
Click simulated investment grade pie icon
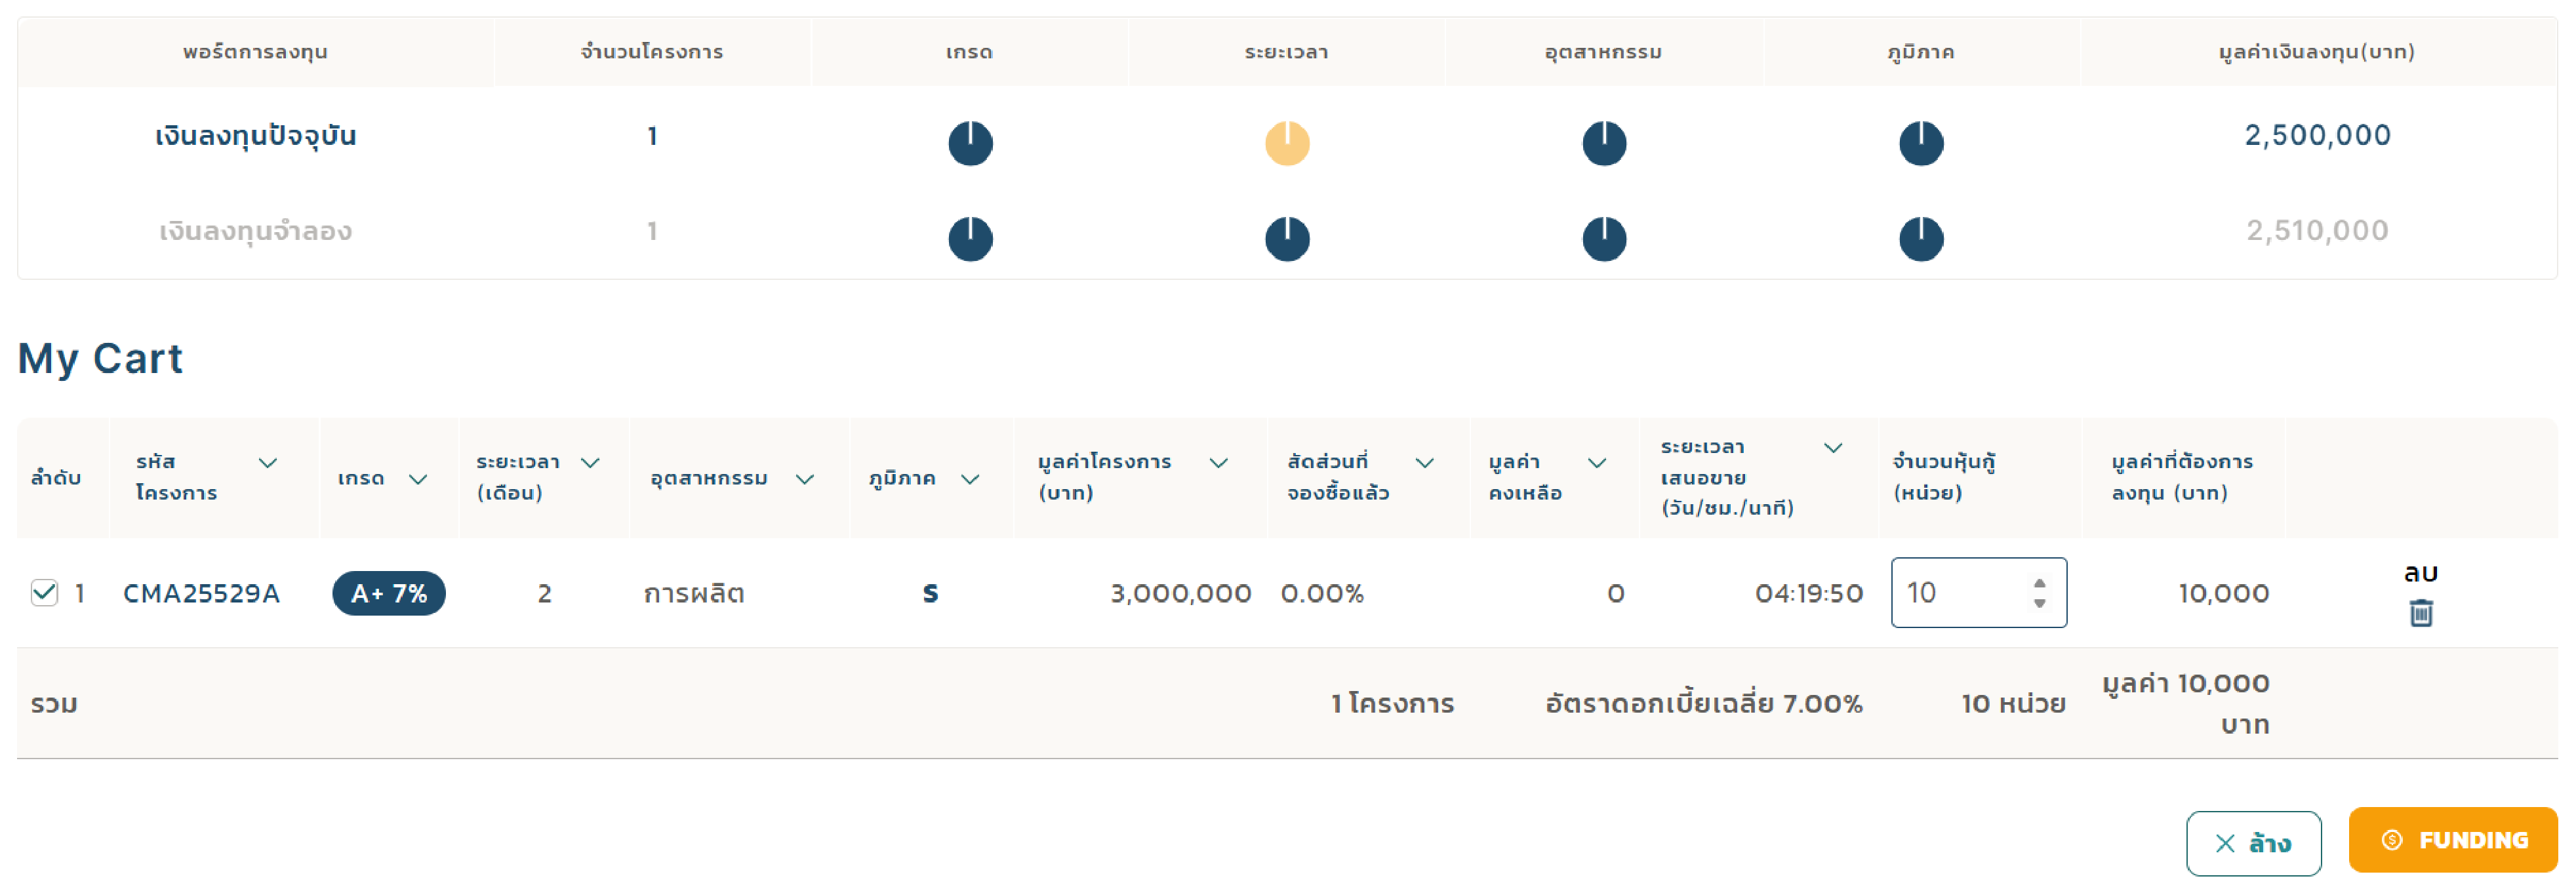coord(970,239)
